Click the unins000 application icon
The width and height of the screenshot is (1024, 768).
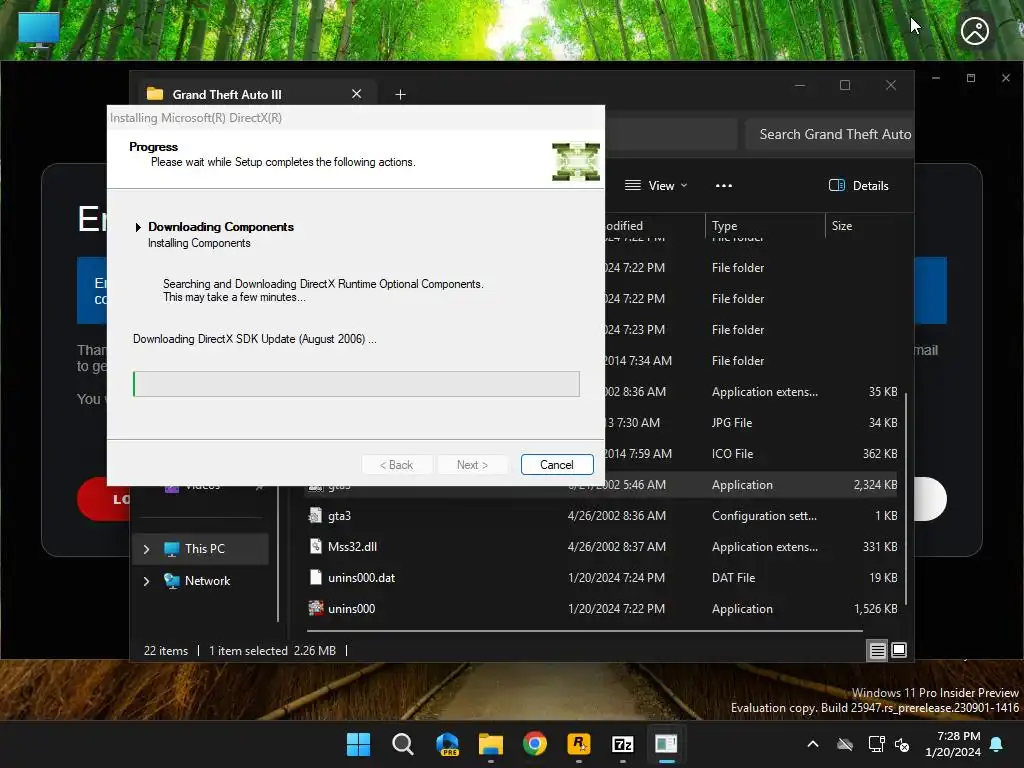point(315,609)
